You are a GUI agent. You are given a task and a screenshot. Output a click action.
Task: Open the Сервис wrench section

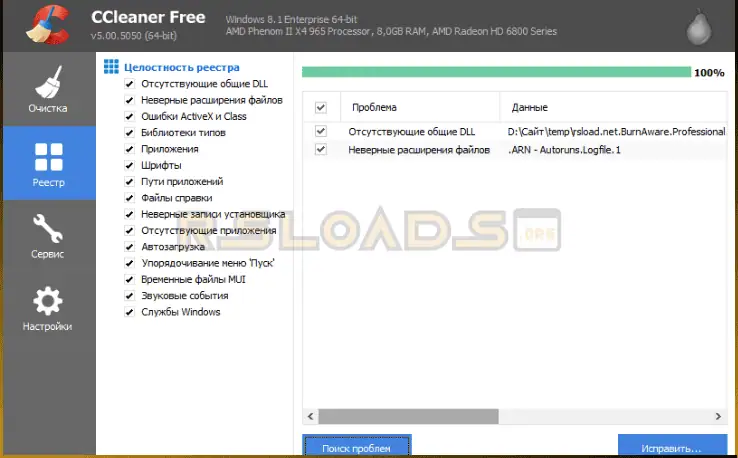coord(48,236)
